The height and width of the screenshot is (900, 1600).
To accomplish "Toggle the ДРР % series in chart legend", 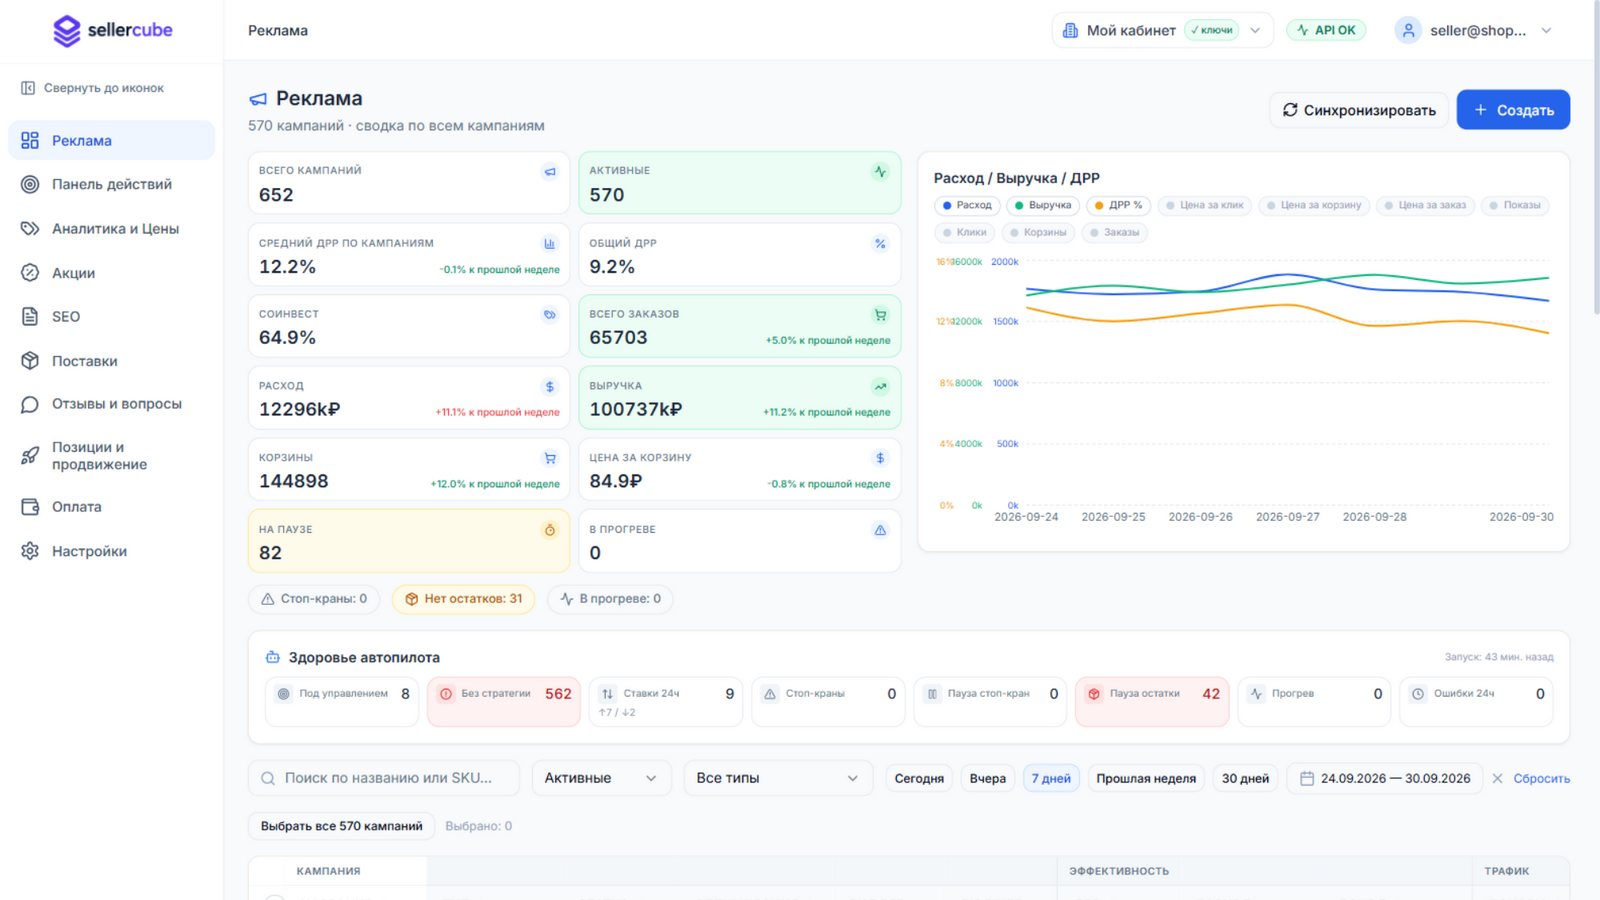I will click(x=1119, y=205).
